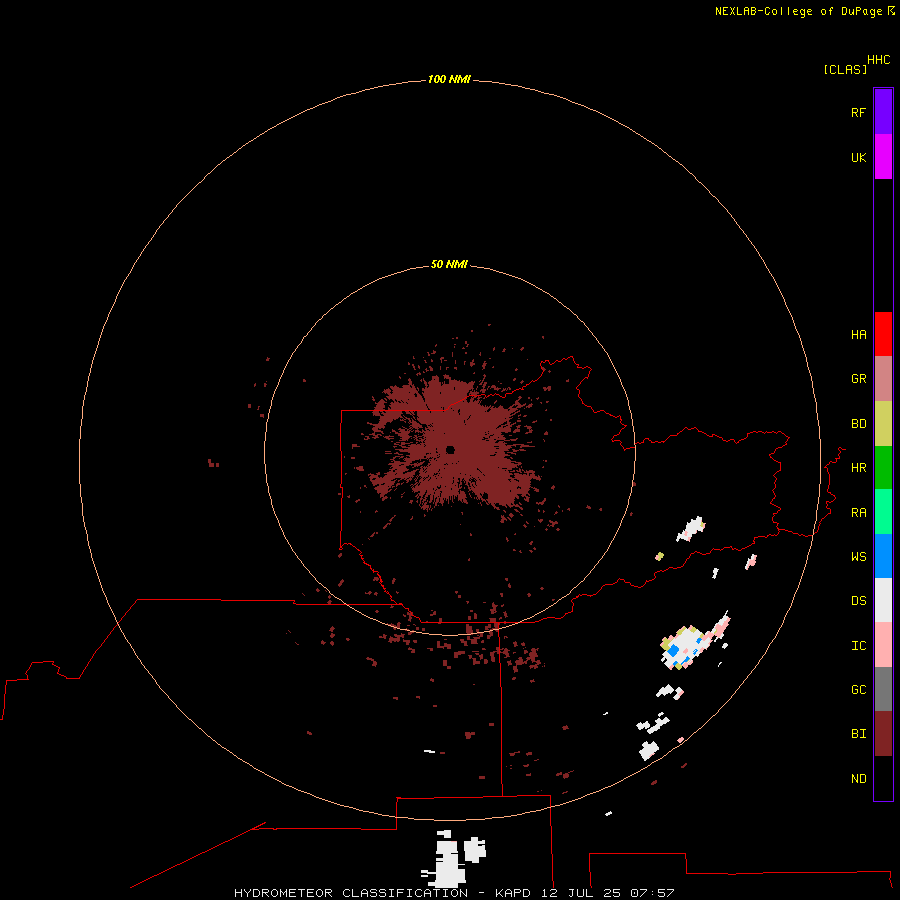The height and width of the screenshot is (900, 900).
Task: Click the BD legend label
Action: 858,424
